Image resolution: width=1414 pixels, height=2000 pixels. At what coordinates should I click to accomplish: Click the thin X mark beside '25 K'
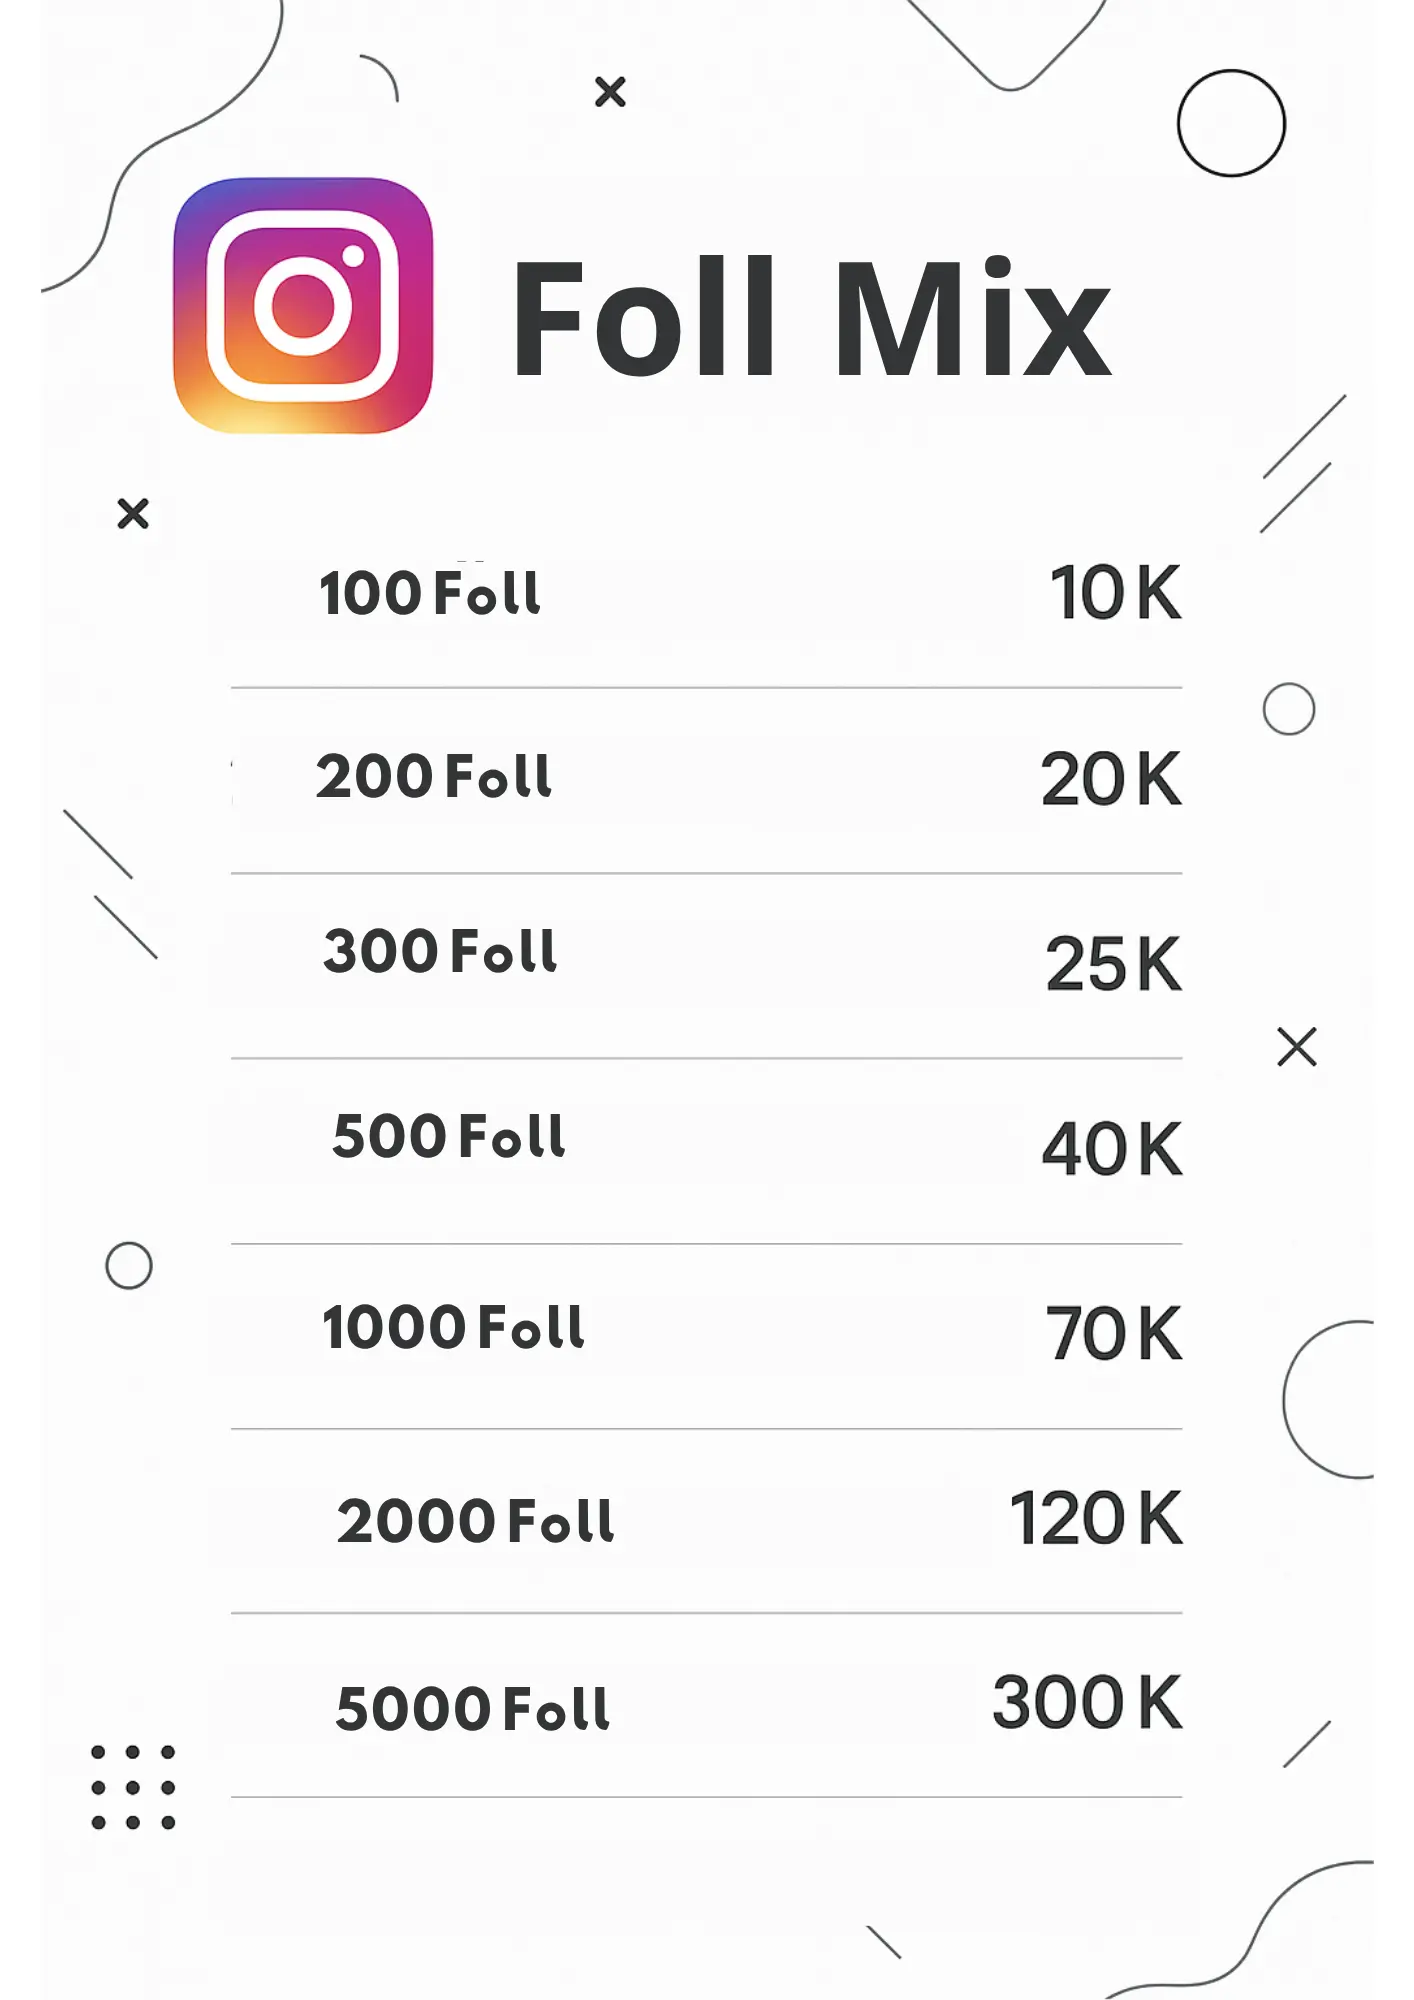[1297, 1047]
